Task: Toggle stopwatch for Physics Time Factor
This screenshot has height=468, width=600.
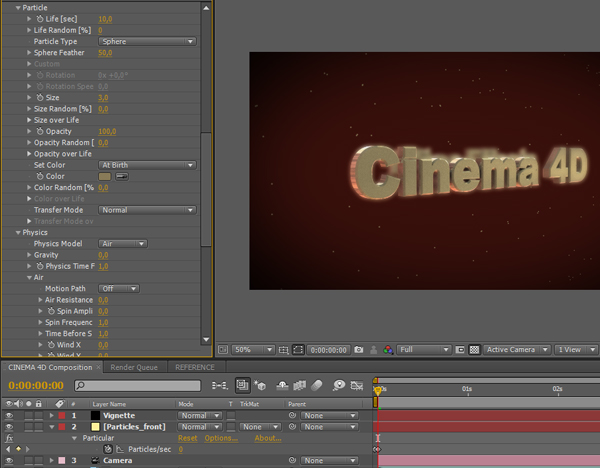Action: pos(40,266)
